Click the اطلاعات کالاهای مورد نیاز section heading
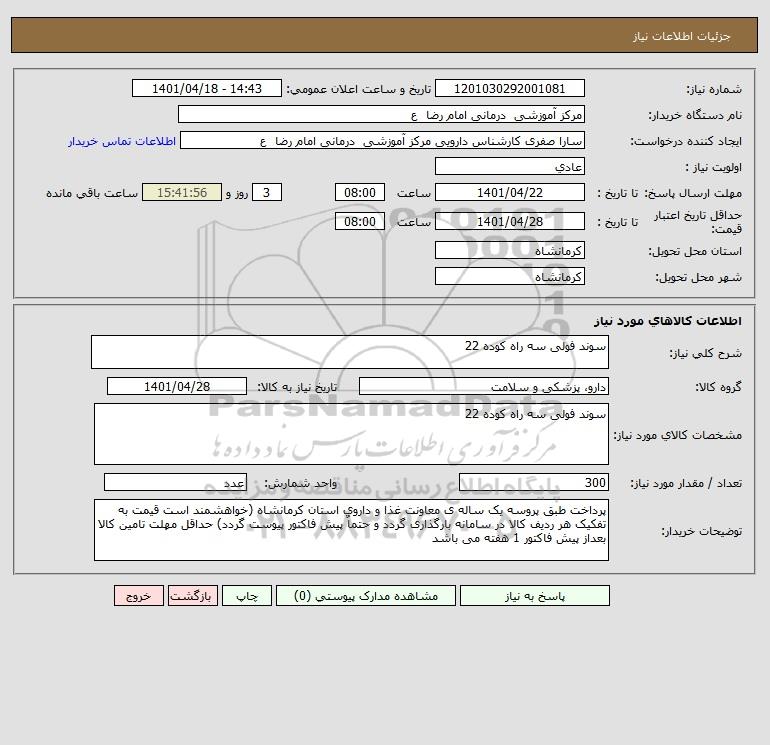This screenshot has width=770, height=745. coord(668,321)
